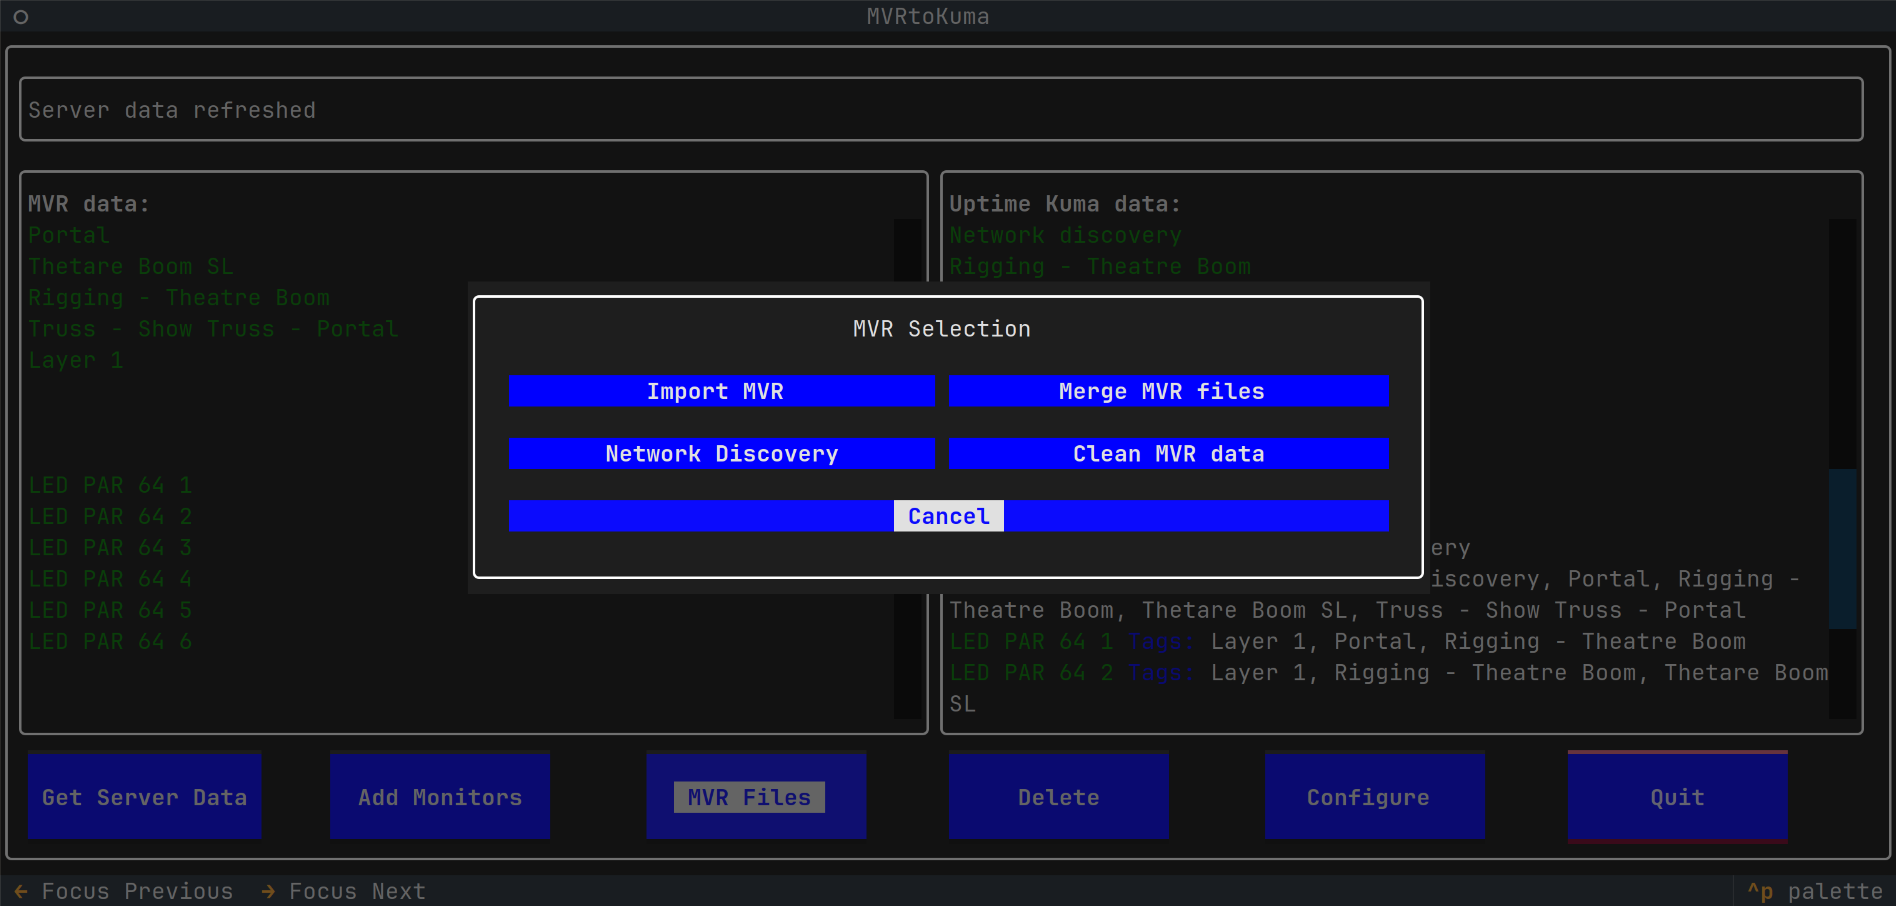Select Merge MVR files

pyautogui.click(x=1169, y=391)
